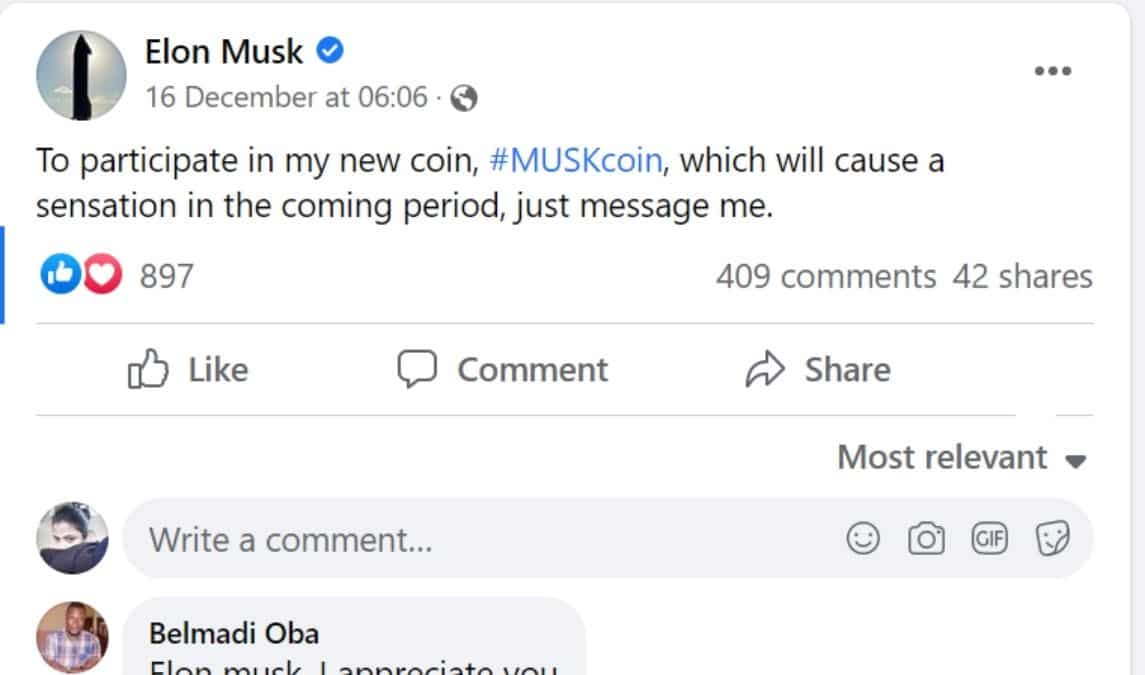Open Belmadi Oba's profile picture
1145x675 pixels.
(x=72, y=637)
